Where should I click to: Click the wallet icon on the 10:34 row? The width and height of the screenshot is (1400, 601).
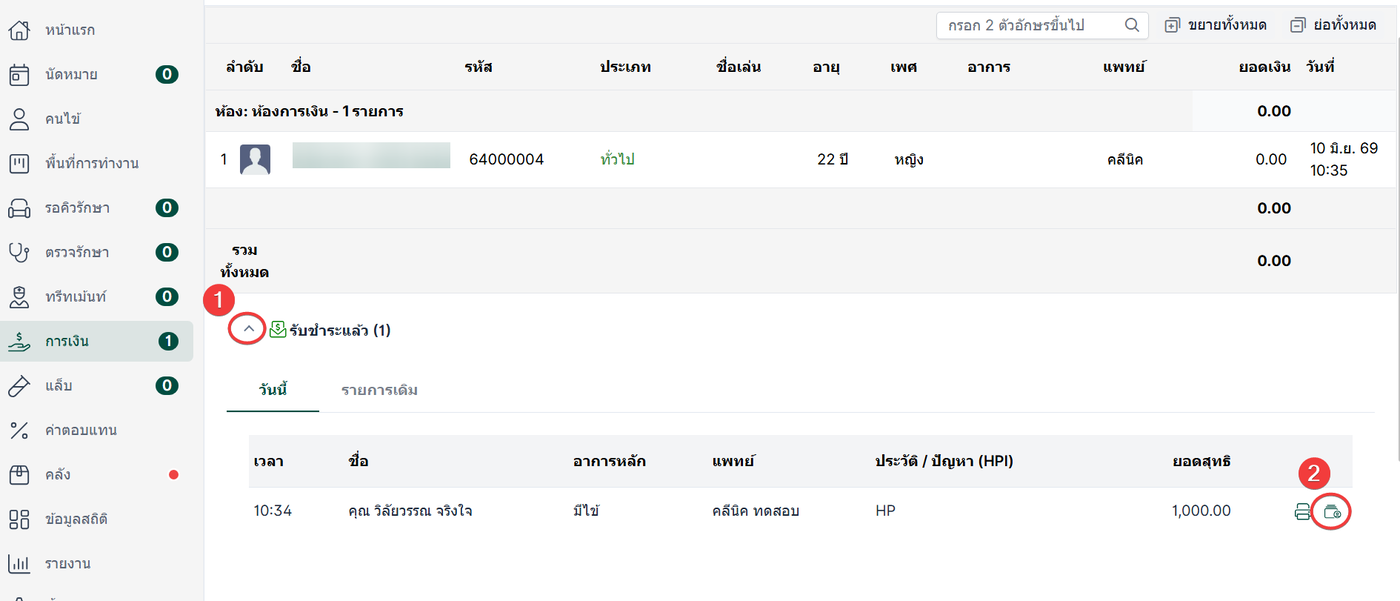(x=1331, y=512)
